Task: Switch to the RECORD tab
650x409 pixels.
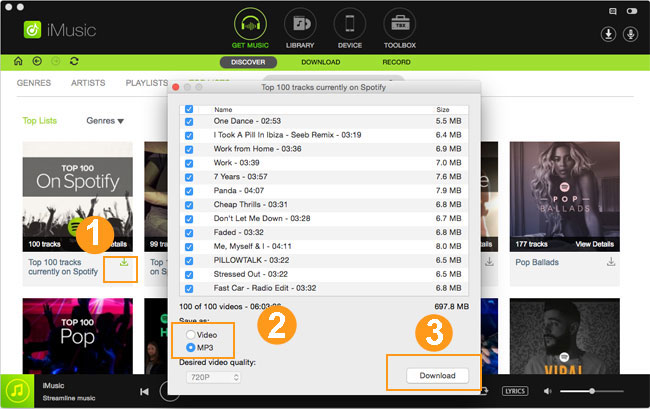Action: click(396, 62)
